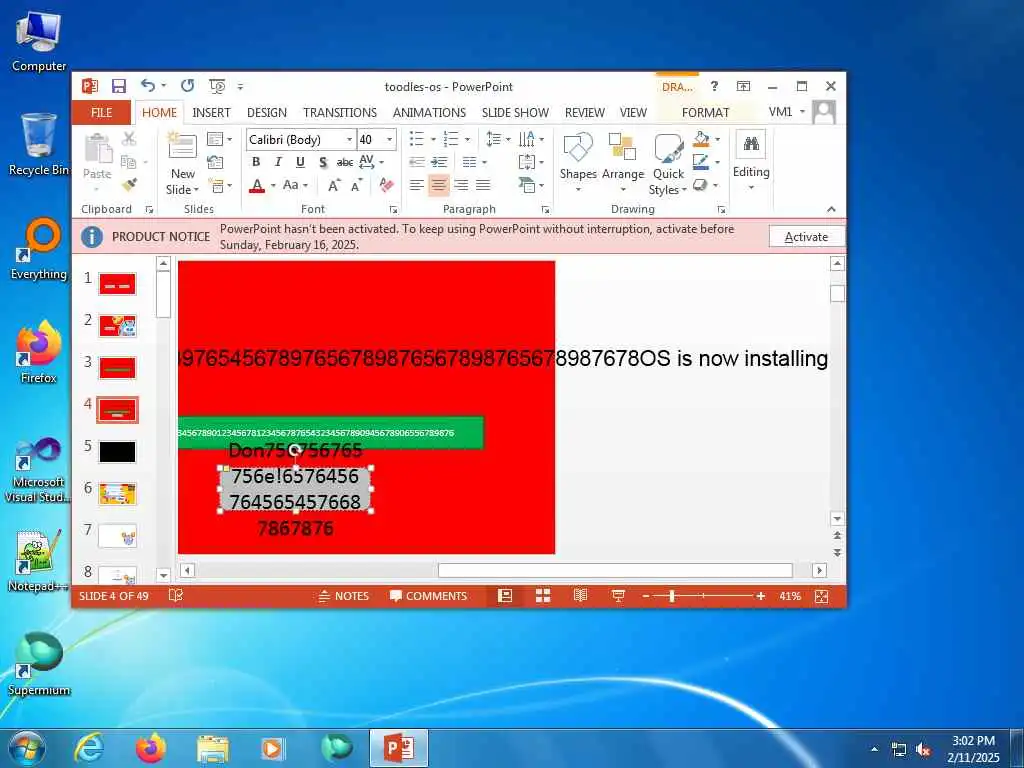The image size is (1024, 768).
Task: Open the Shapes gallery
Action: click(x=578, y=163)
